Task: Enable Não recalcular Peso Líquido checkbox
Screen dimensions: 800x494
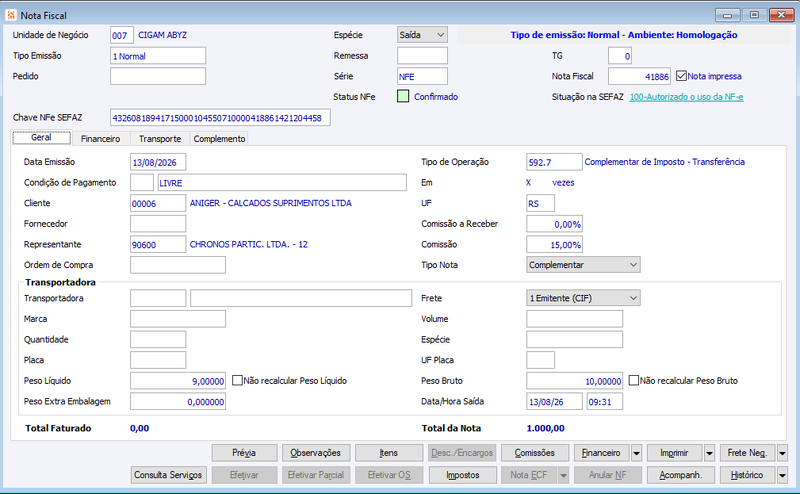Action: click(x=237, y=380)
